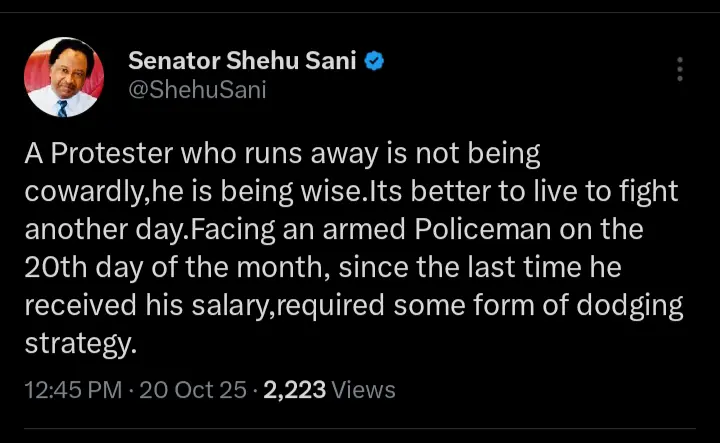Screen dimensions: 720x443
Task: Select the "20 Oct 25" date
Action: pyautogui.click(x=193, y=390)
